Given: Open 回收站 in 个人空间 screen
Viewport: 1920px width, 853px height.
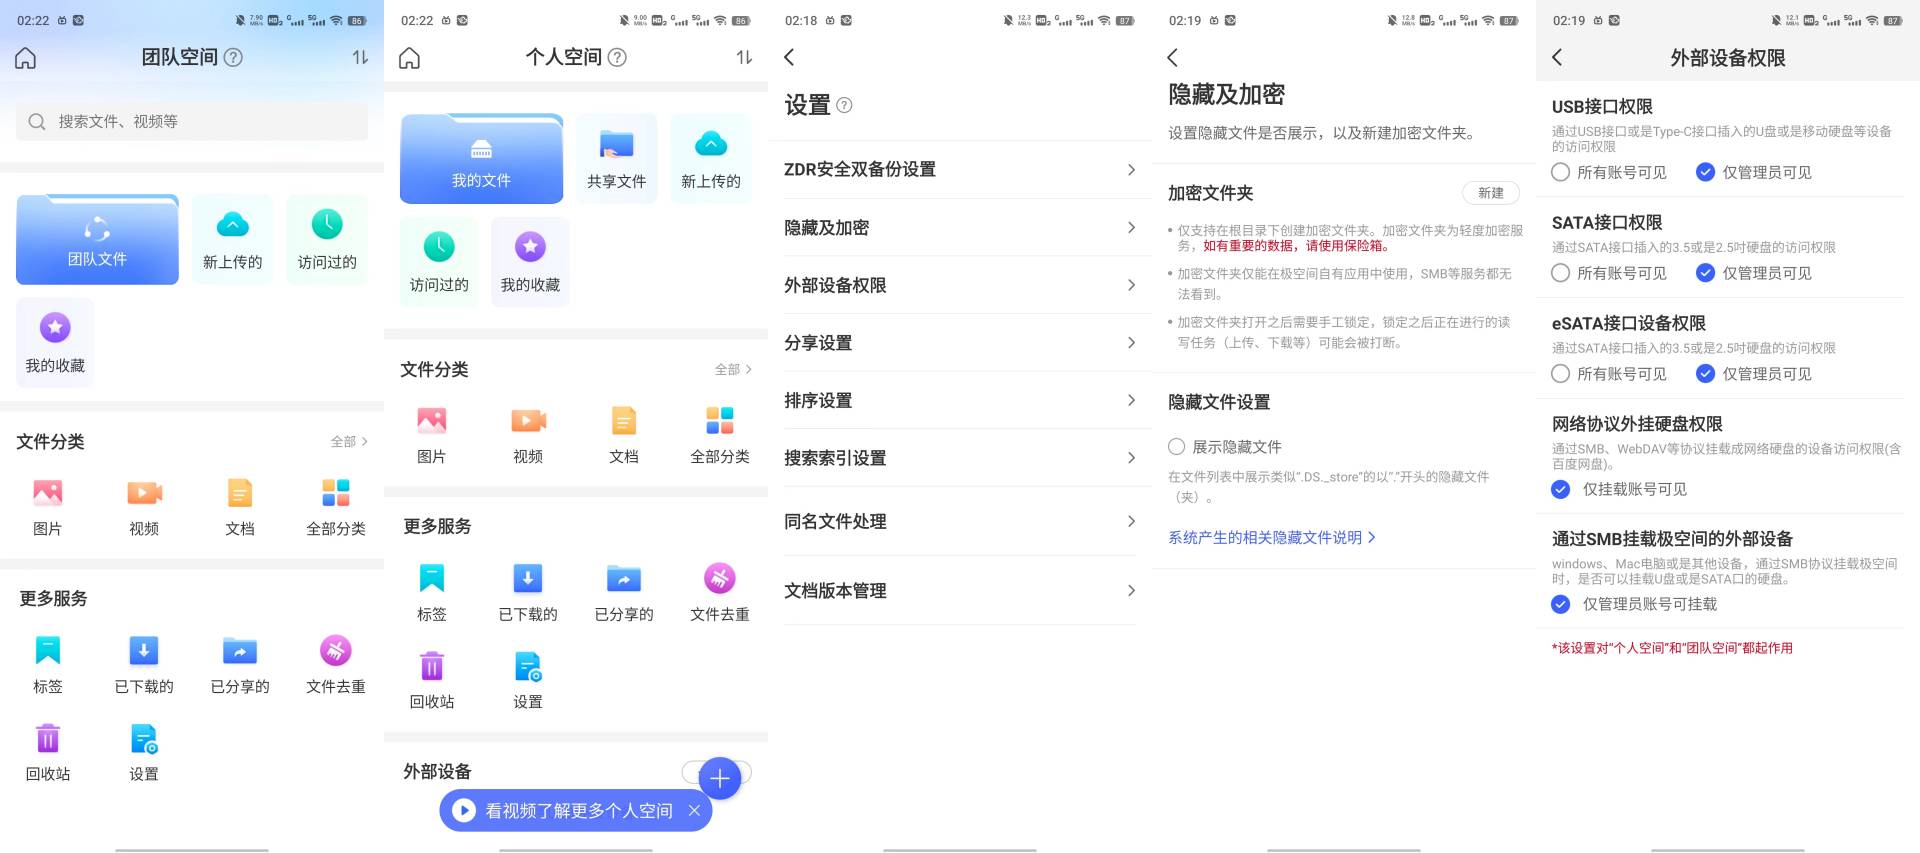Looking at the screenshot, I should (x=432, y=680).
